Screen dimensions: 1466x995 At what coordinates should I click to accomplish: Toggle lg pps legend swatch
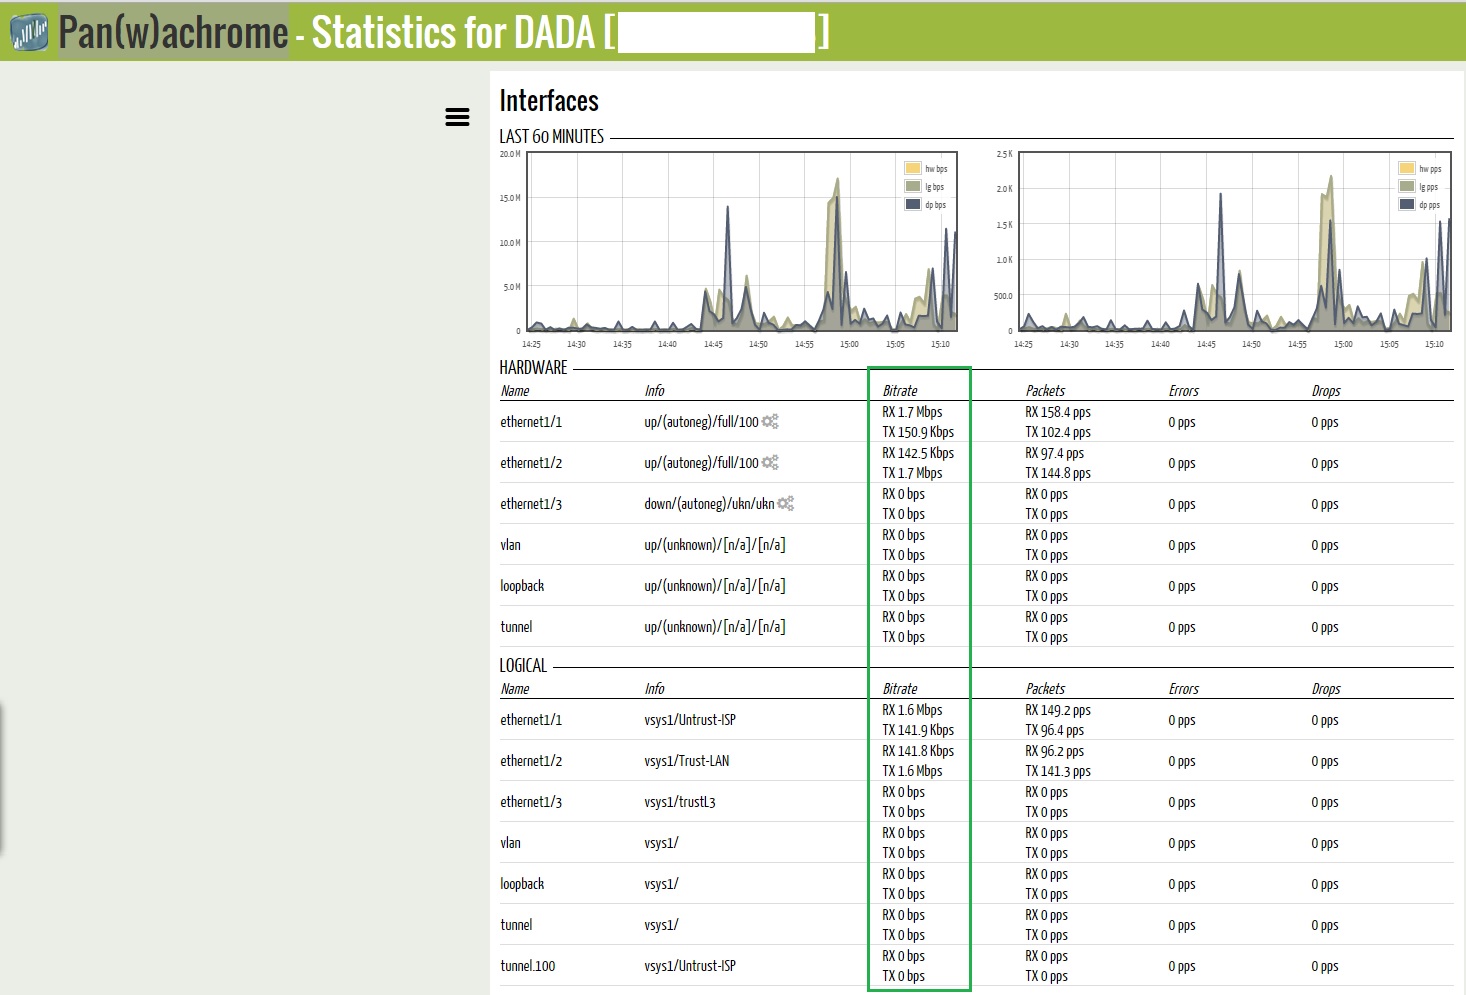point(1407,186)
